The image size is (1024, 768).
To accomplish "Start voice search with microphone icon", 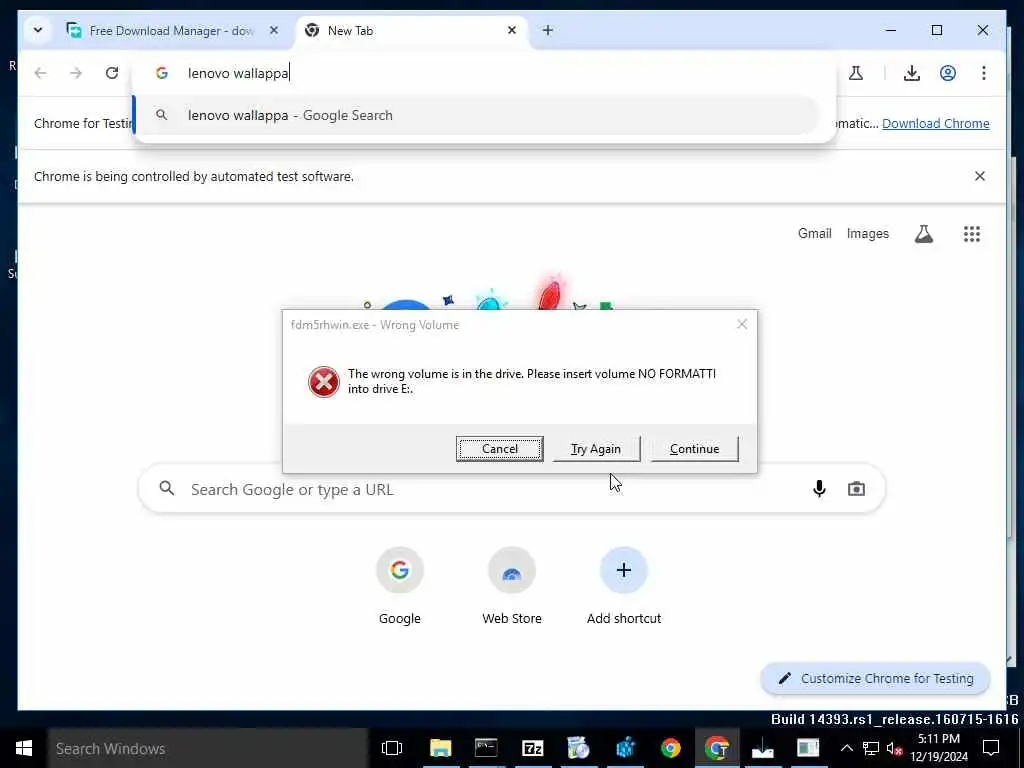I will pyautogui.click(x=819, y=488).
